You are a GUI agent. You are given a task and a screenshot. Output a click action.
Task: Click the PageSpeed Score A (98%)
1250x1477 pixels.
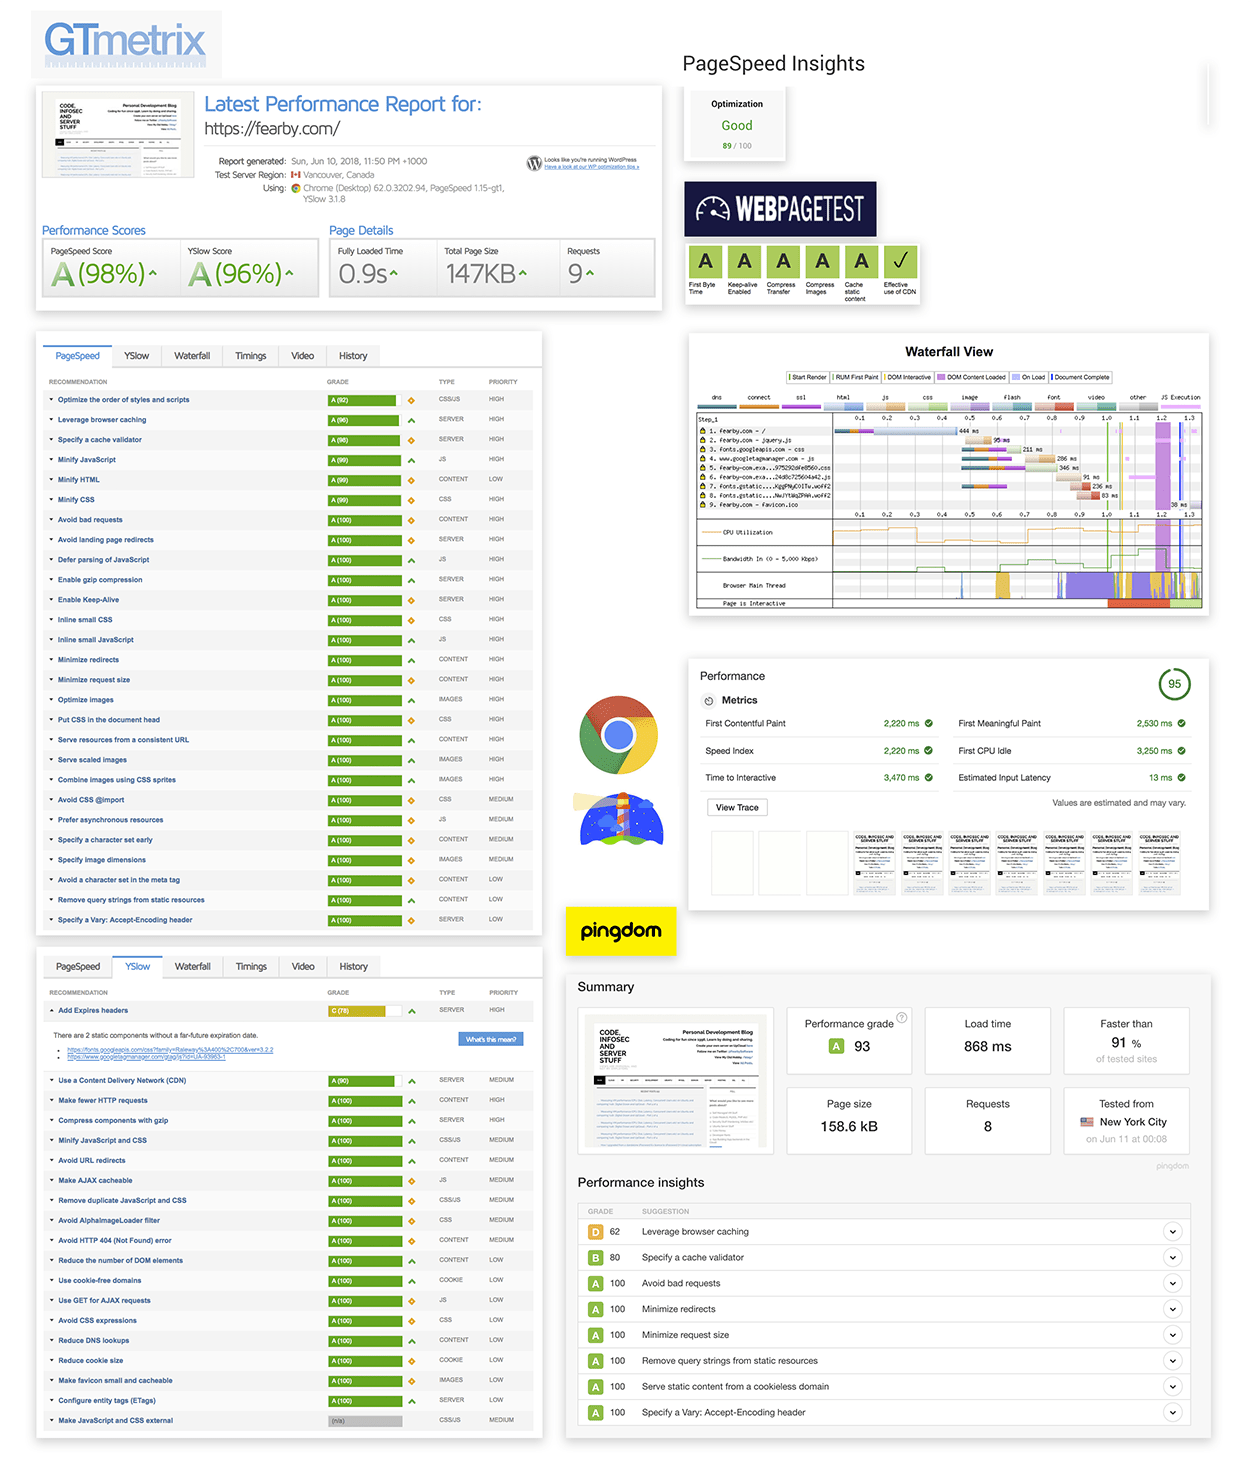pos(104,273)
